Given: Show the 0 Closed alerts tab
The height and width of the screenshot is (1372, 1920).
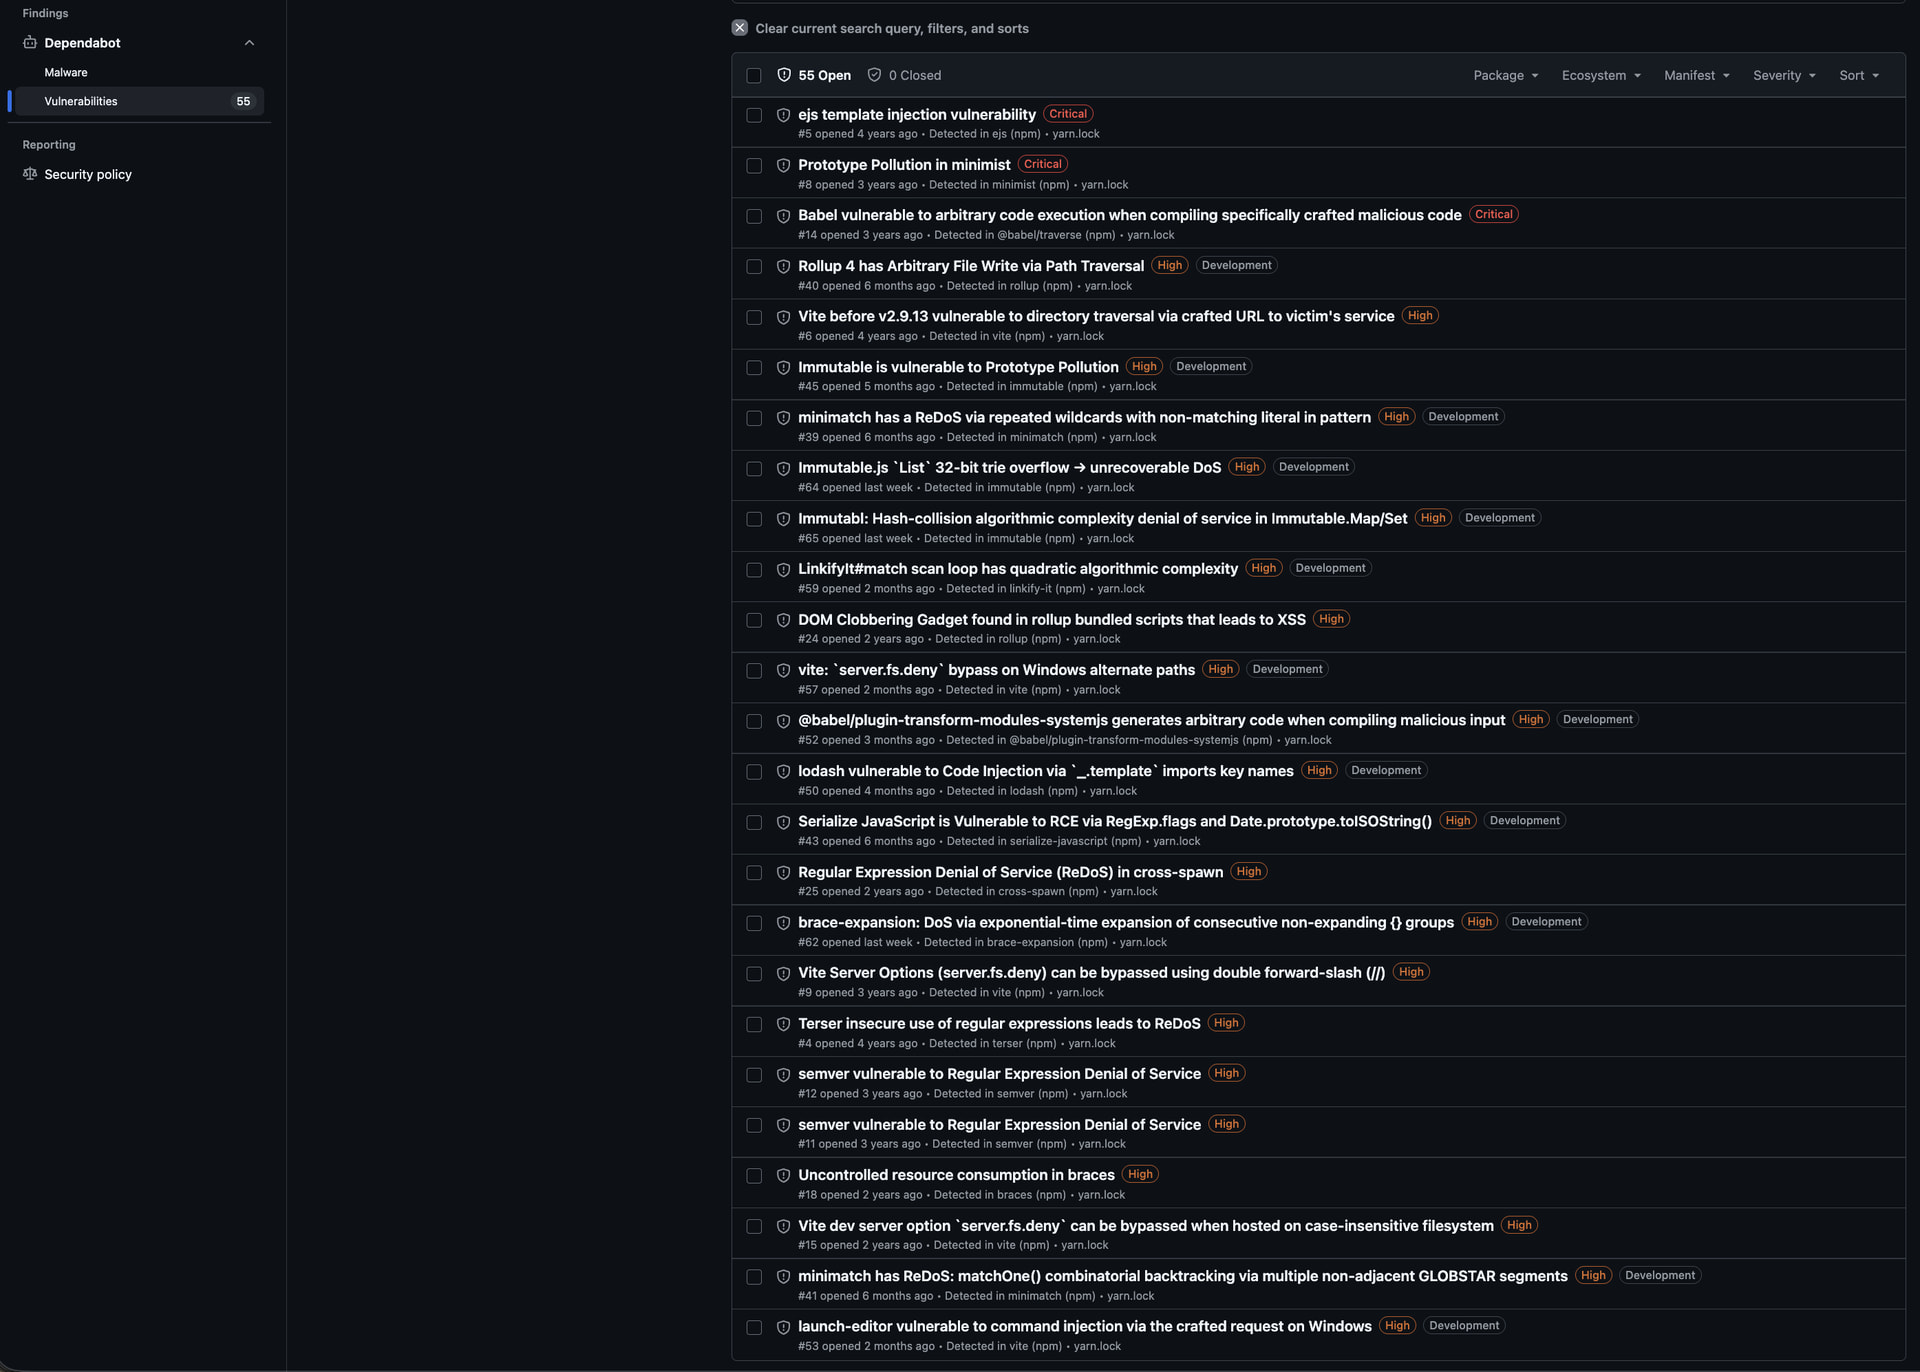Looking at the screenshot, I should coord(904,76).
